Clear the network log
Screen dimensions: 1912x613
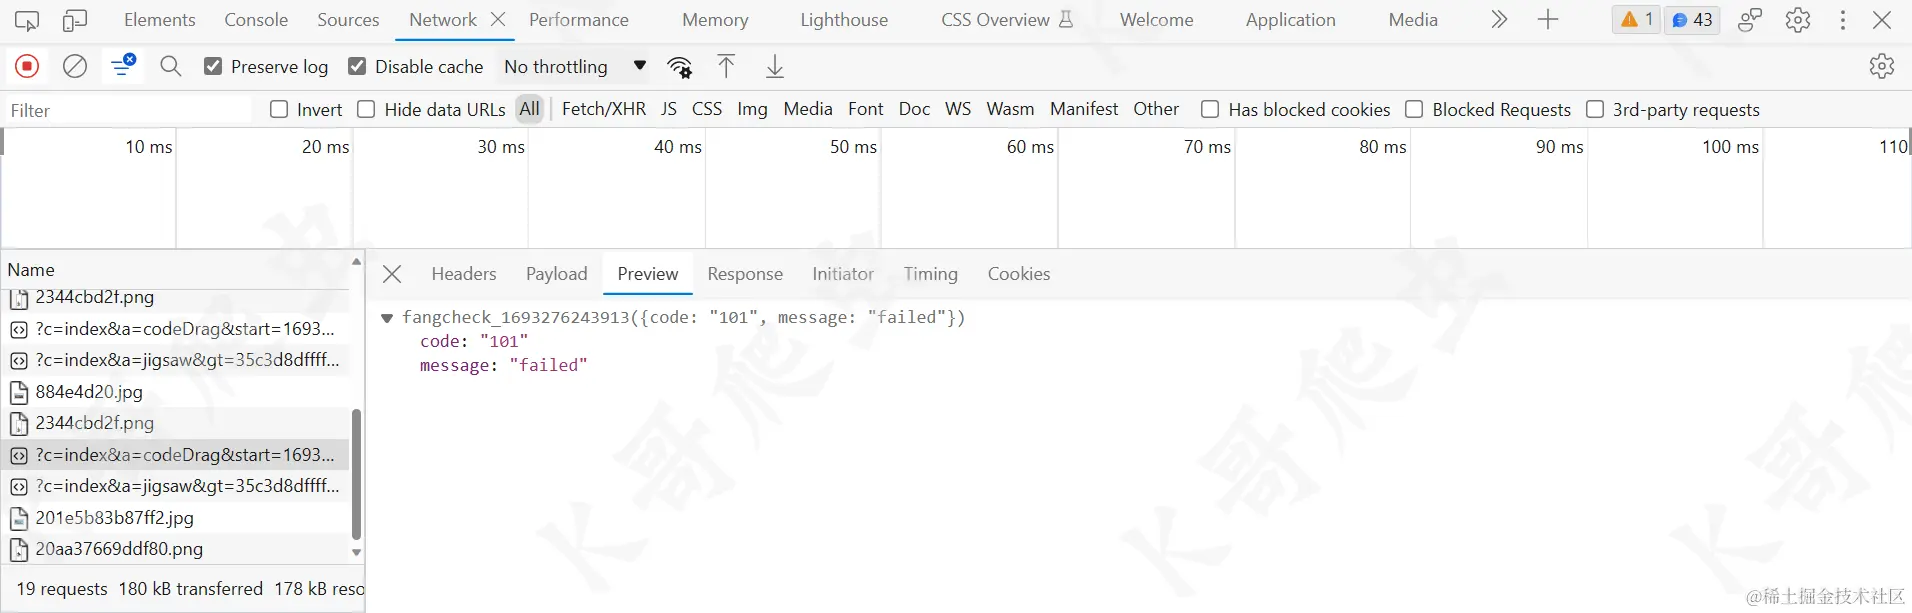pyautogui.click(x=75, y=66)
